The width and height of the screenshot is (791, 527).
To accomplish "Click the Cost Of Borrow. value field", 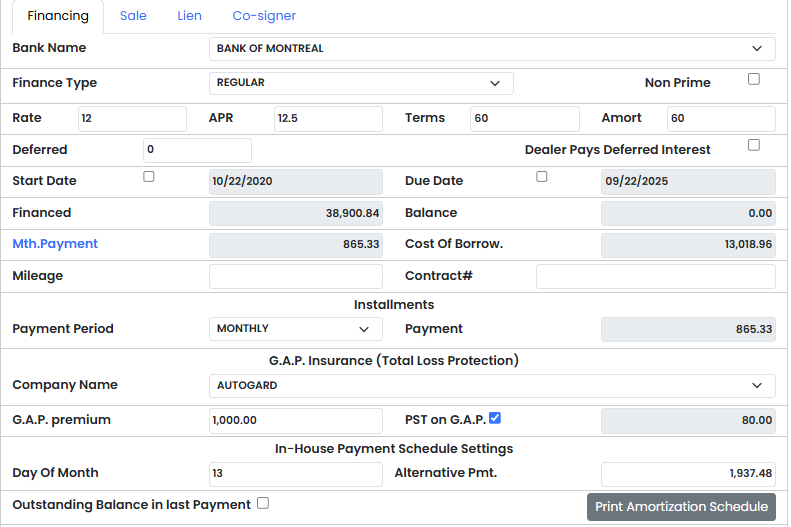I will (x=688, y=245).
